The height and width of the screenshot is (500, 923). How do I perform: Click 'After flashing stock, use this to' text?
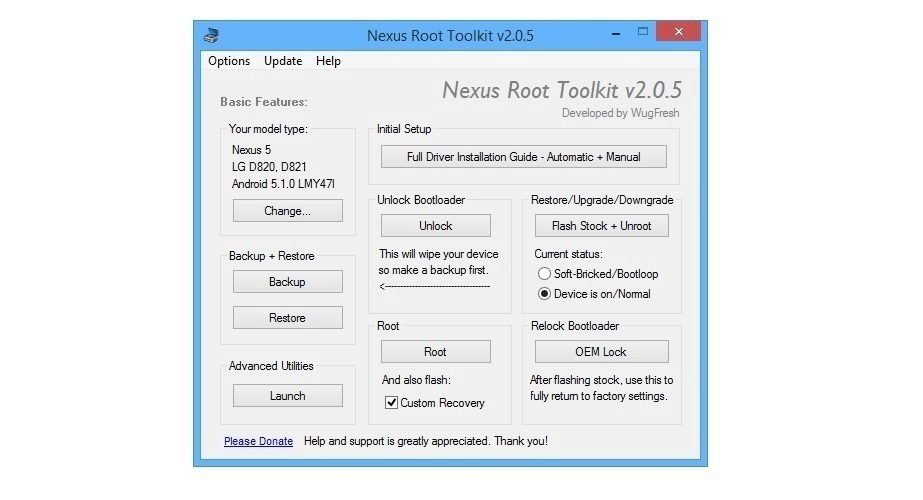tap(602, 380)
